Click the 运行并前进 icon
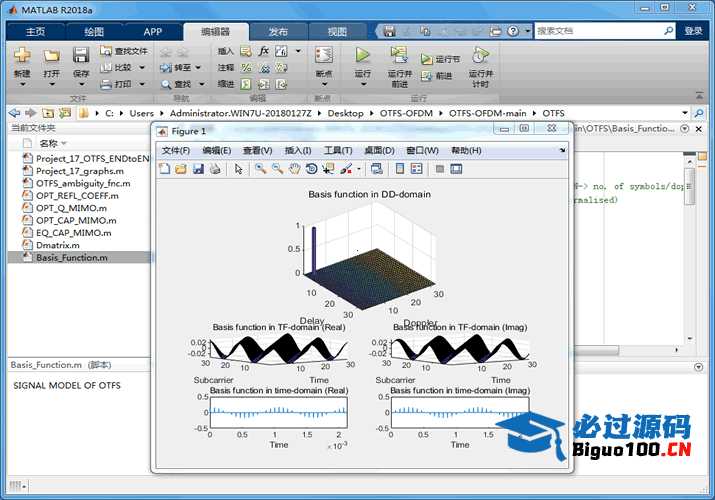This screenshot has height=500, width=715. [x=399, y=55]
